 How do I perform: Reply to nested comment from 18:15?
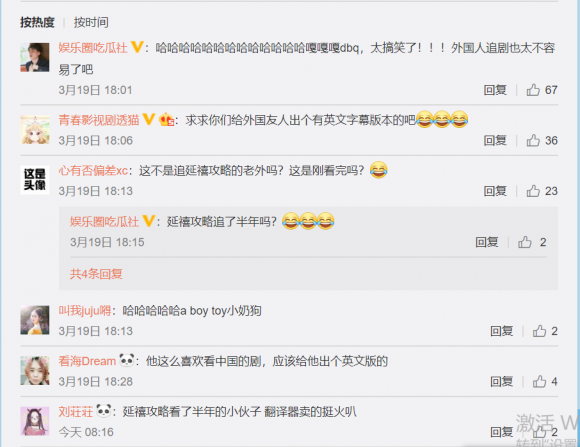tap(487, 242)
